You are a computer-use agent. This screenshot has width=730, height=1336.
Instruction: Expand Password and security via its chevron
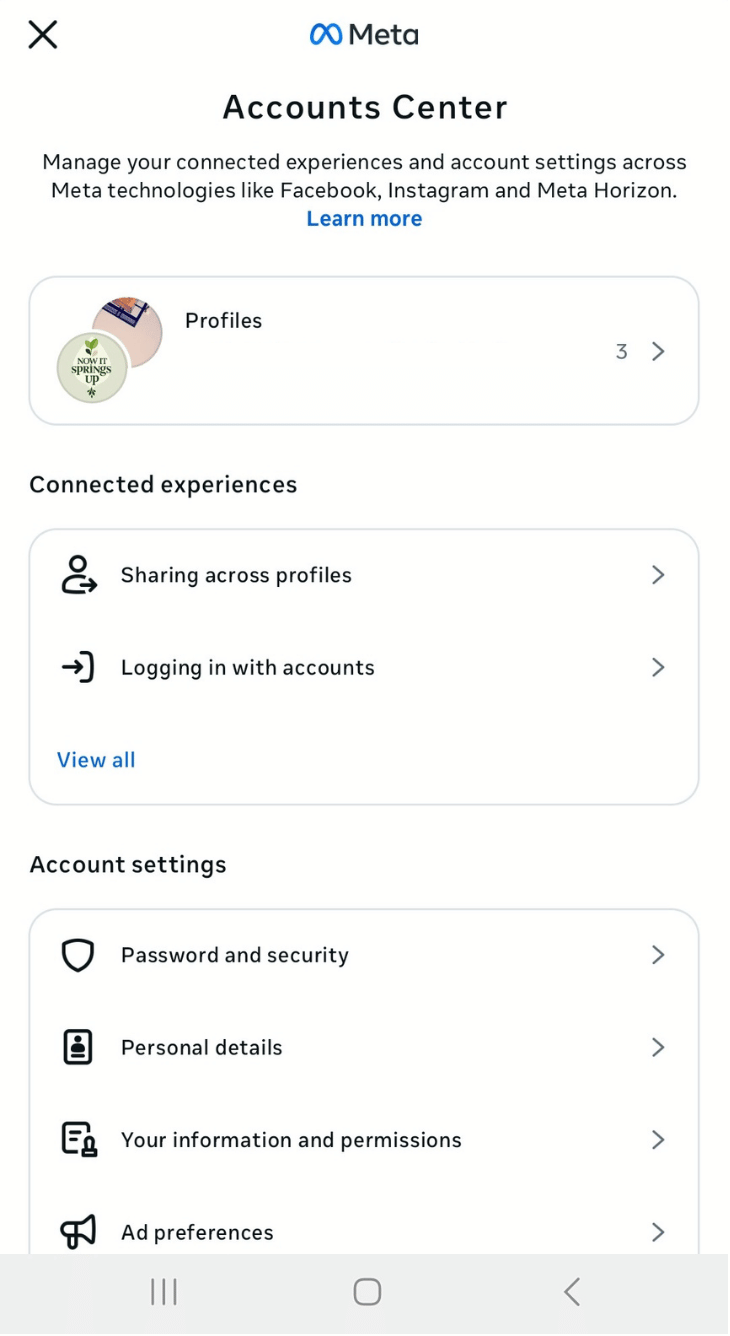(x=657, y=955)
